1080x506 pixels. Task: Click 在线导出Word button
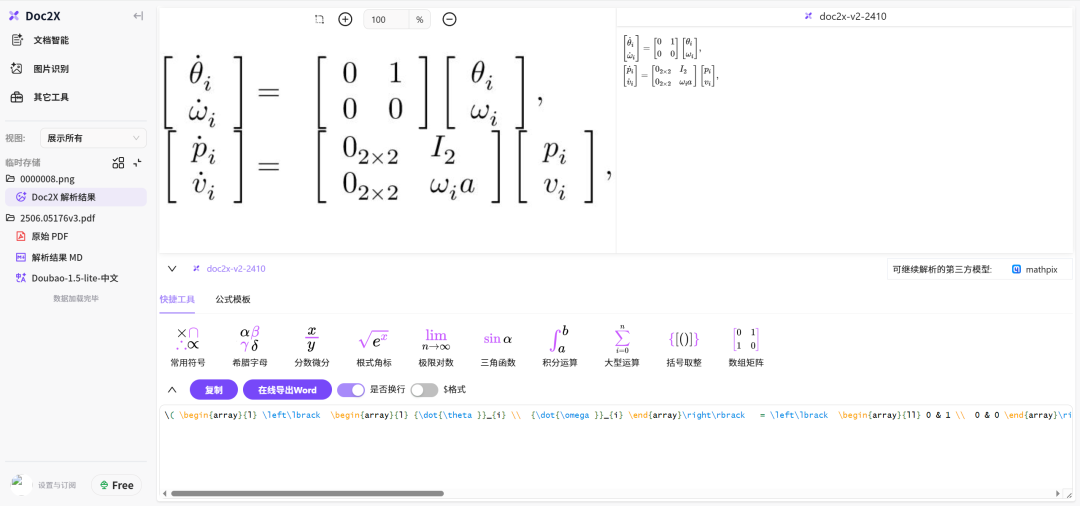(287, 390)
